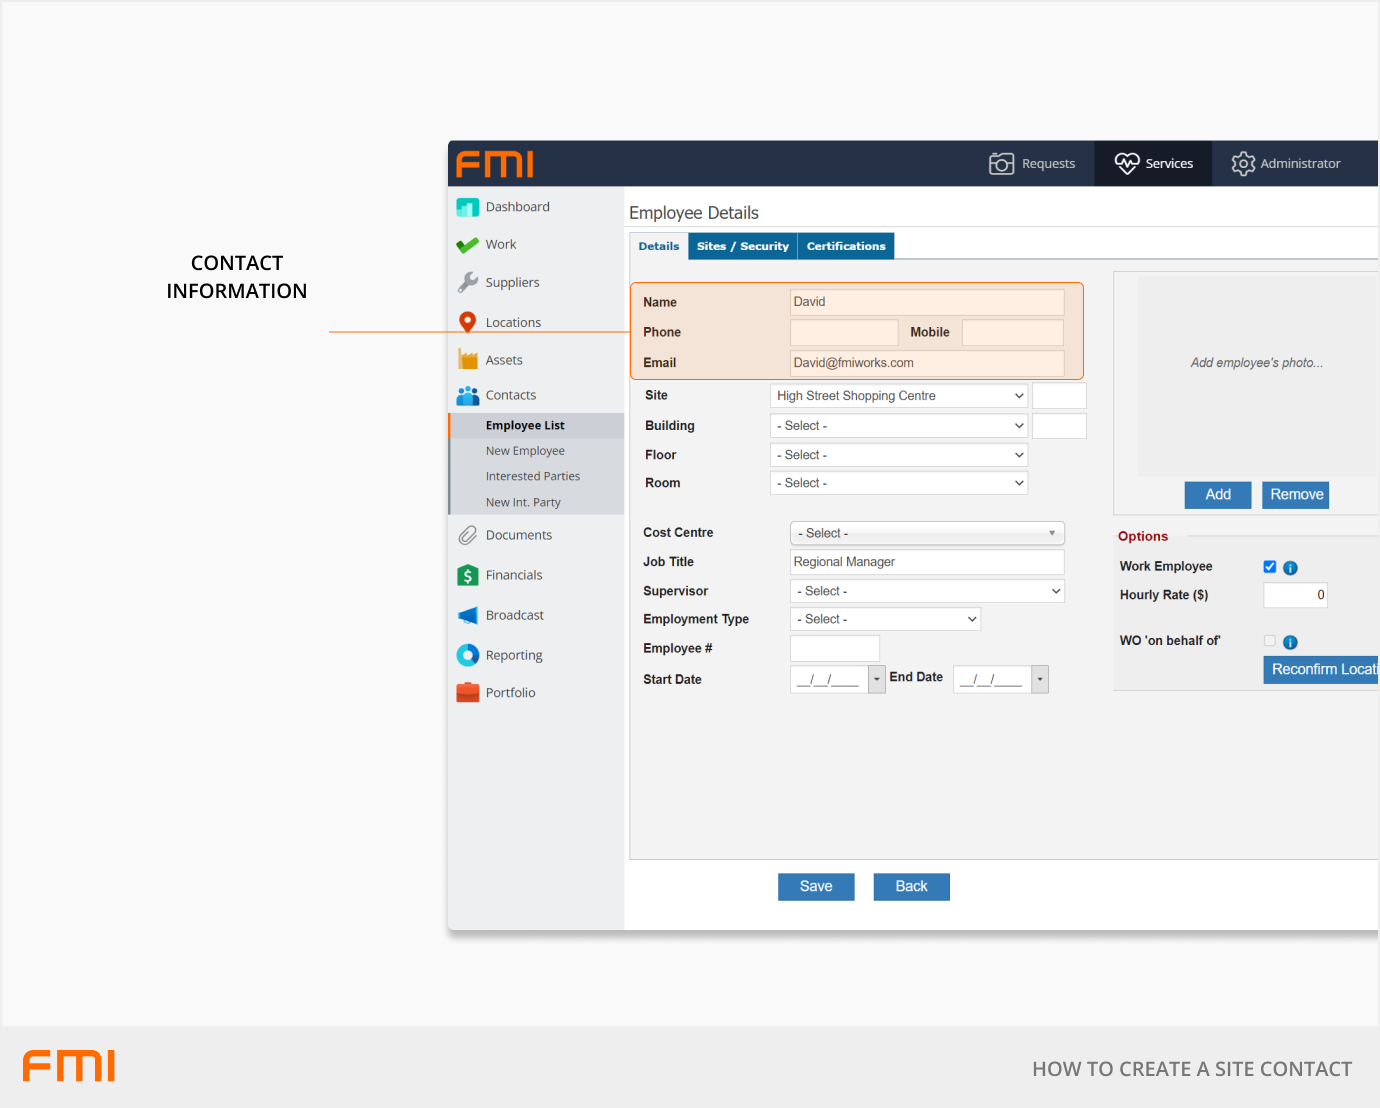Click the Job Title input field
The image size is (1380, 1108).
pos(926,562)
